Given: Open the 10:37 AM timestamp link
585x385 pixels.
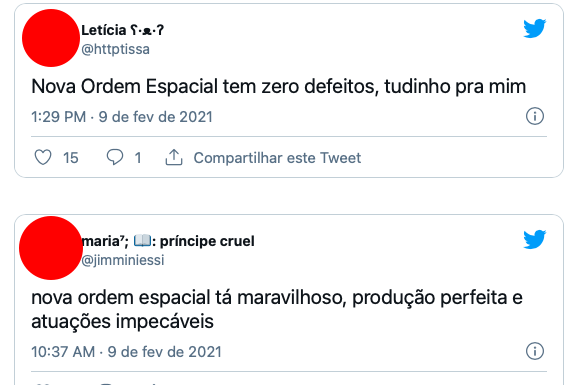Looking at the screenshot, I should click(126, 352).
